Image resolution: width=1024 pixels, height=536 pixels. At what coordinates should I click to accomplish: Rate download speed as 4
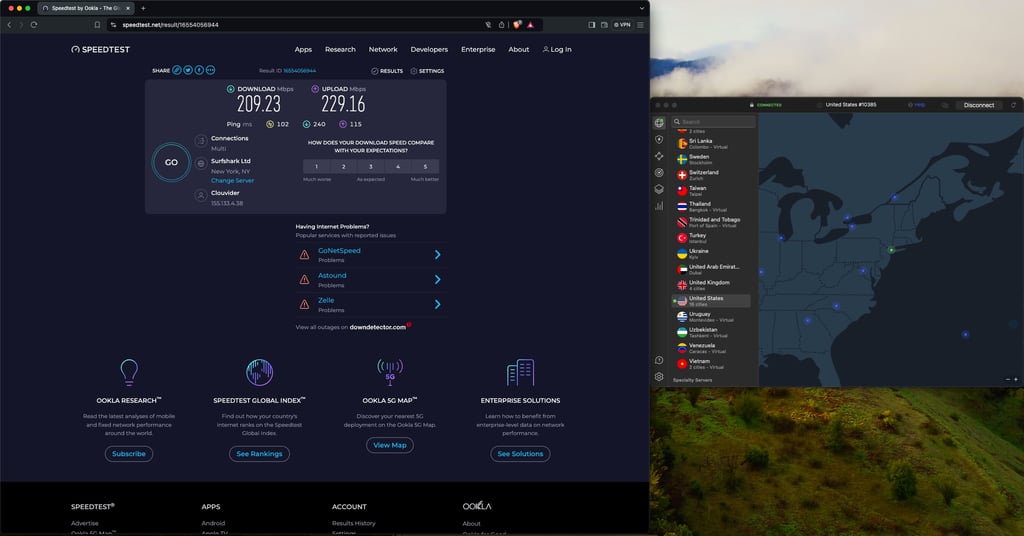[398, 166]
